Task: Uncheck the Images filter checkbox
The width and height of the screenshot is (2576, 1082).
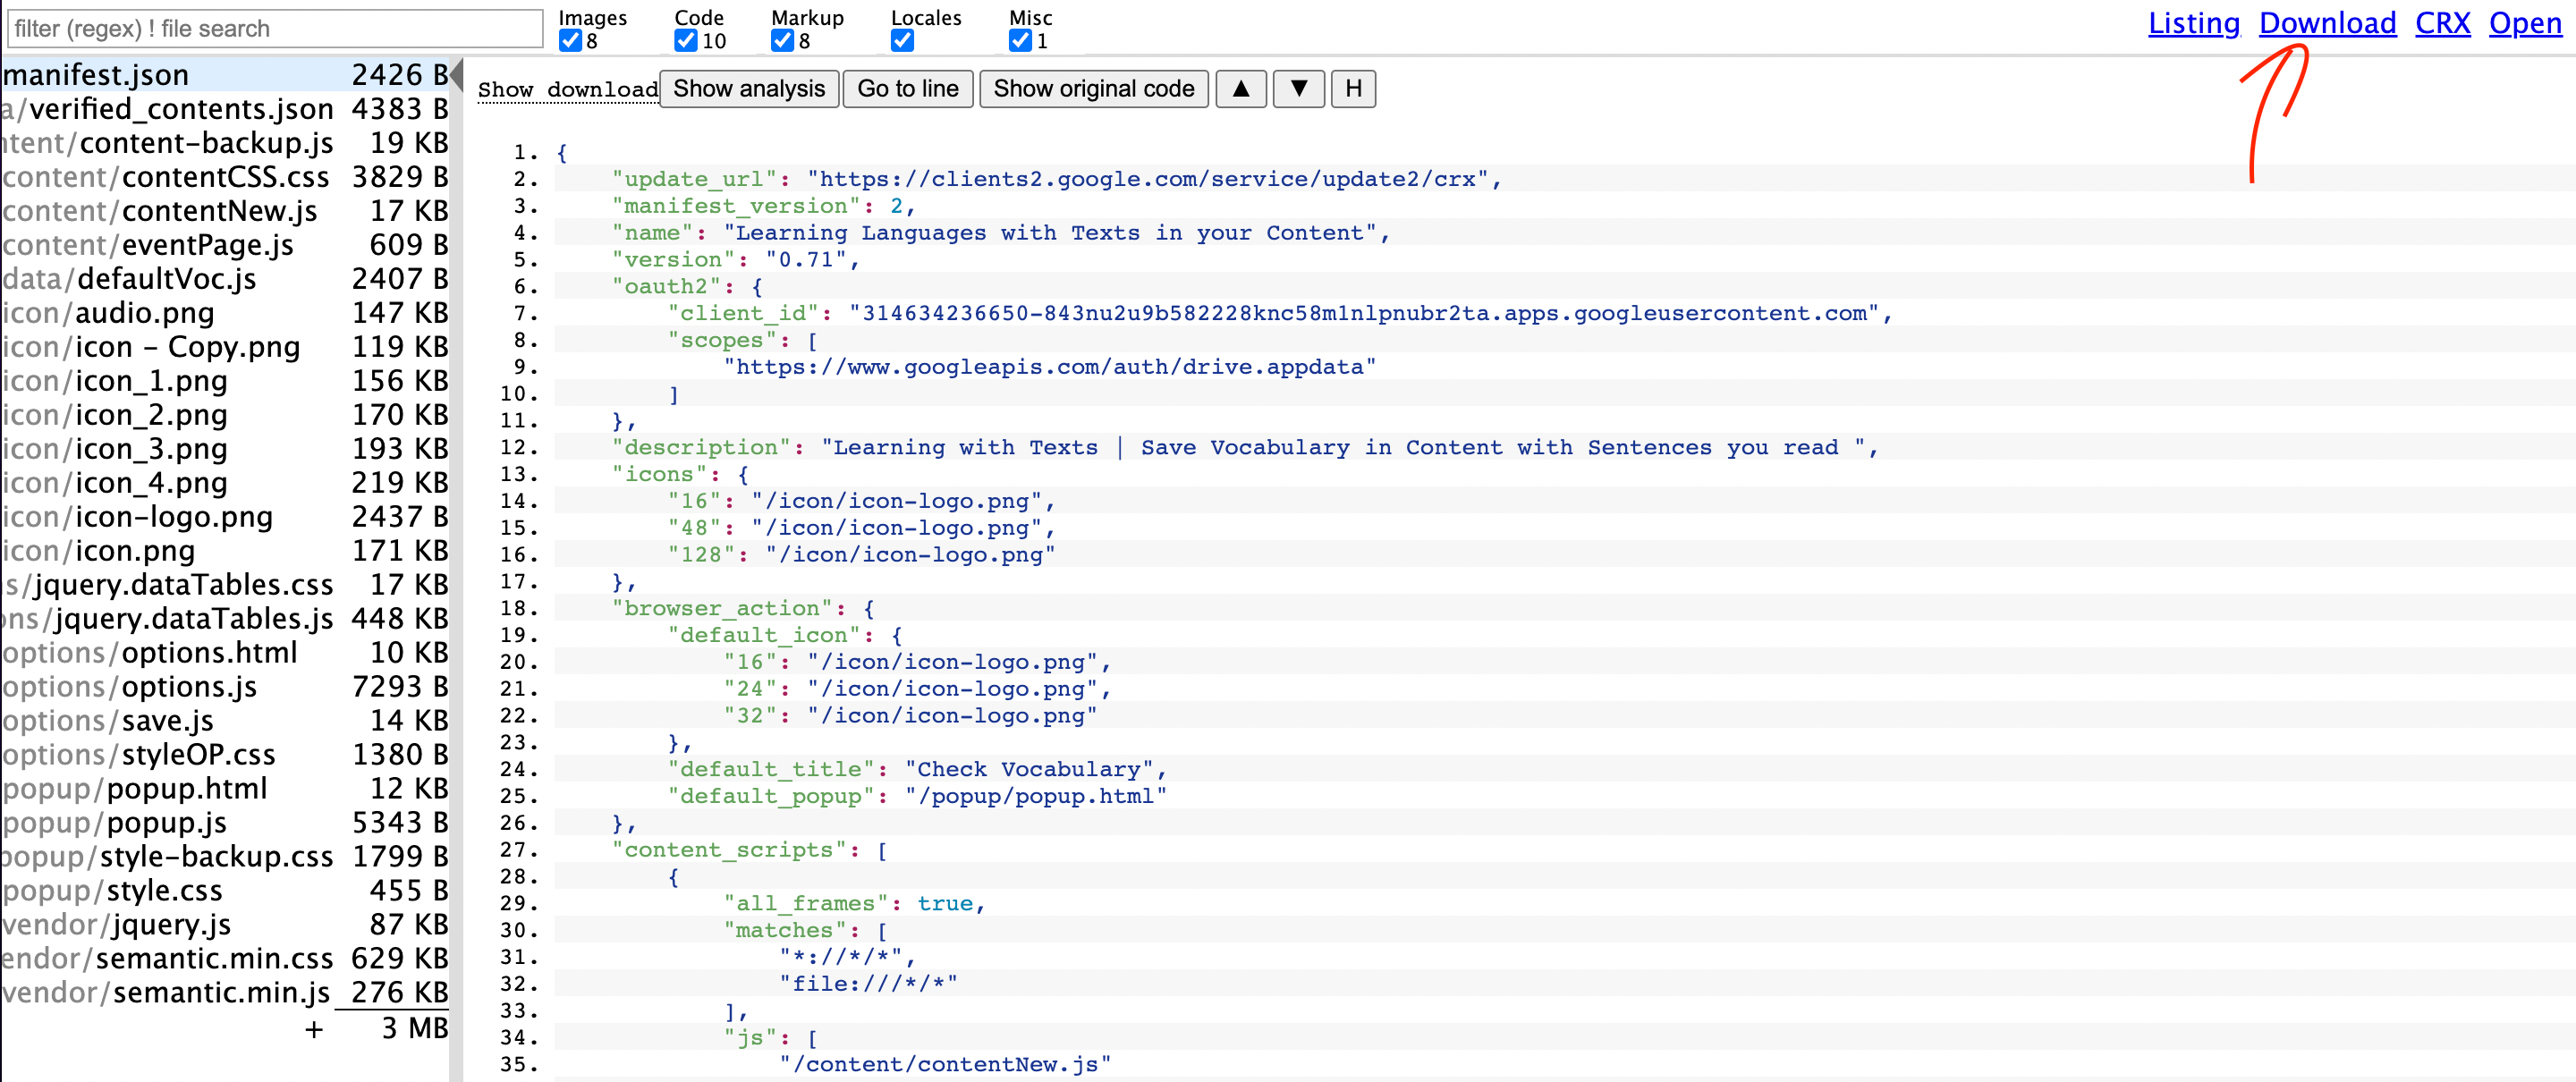Action: coord(570,41)
